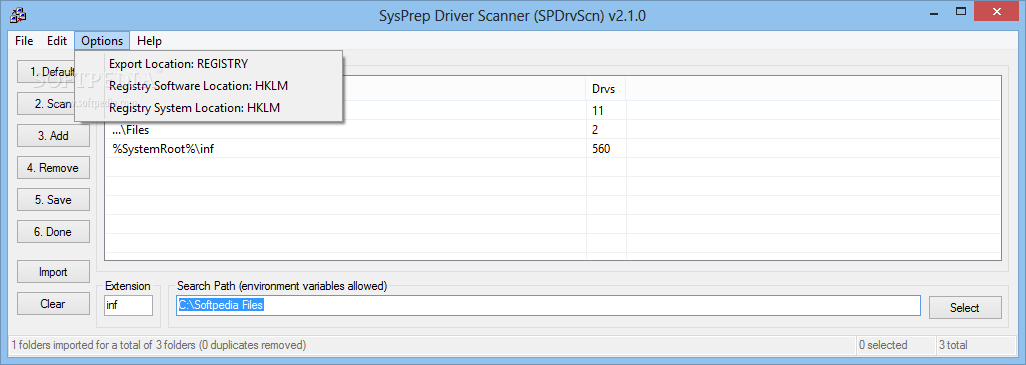The height and width of the screenshot is (365, 1026).
Task: Click the 3 total status indicator
Action: coord(953,345)
